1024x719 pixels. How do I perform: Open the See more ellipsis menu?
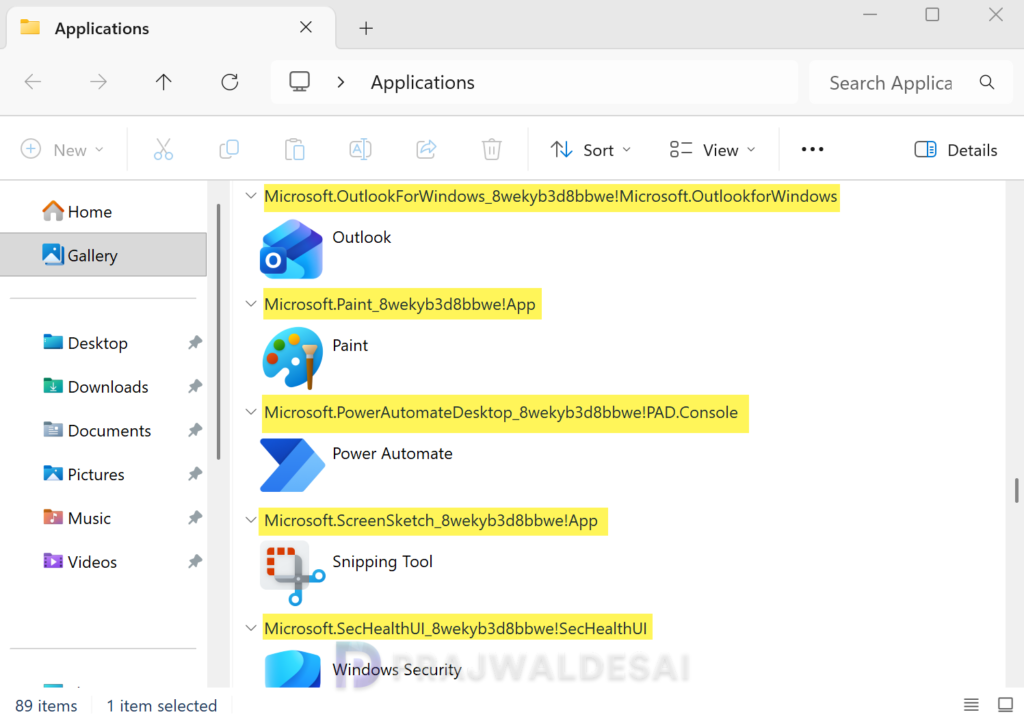(x=812, y=150)
